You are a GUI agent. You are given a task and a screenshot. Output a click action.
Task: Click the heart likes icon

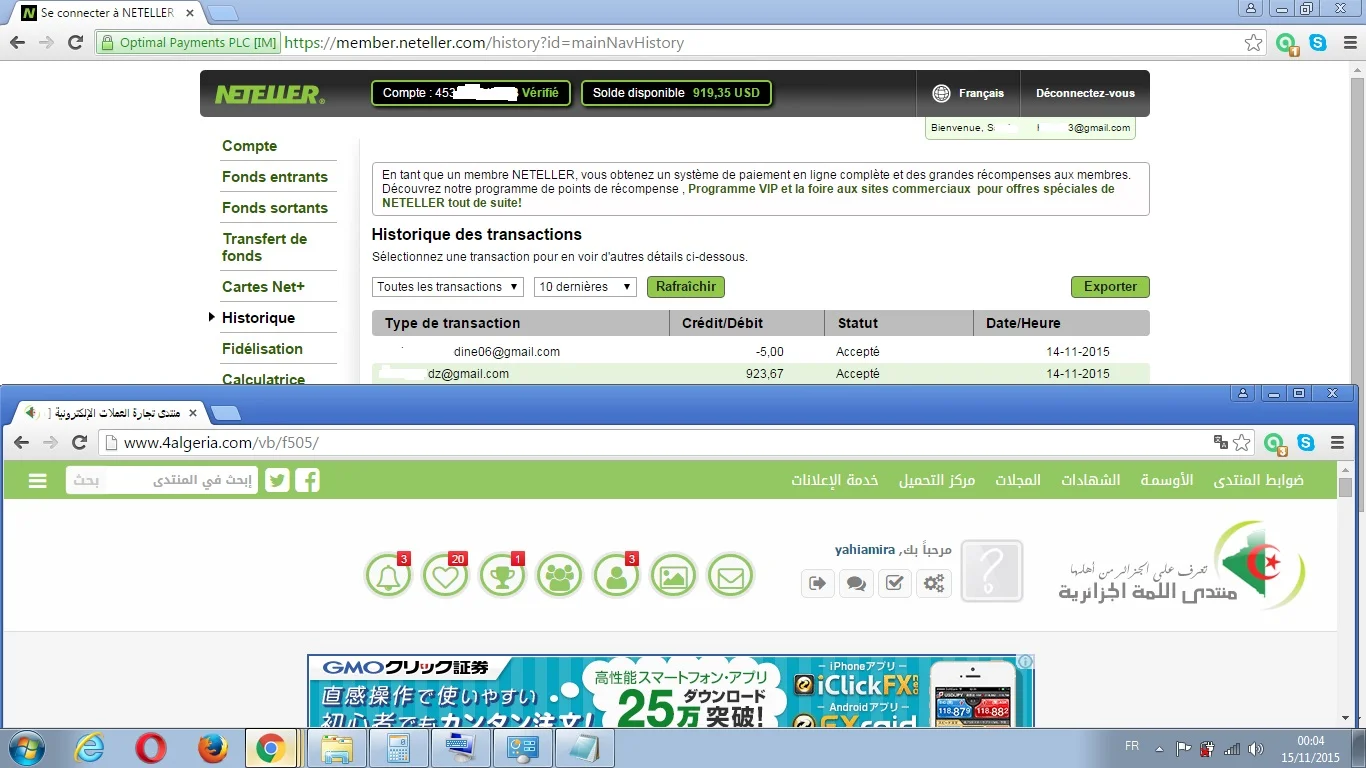coord(445,577)
